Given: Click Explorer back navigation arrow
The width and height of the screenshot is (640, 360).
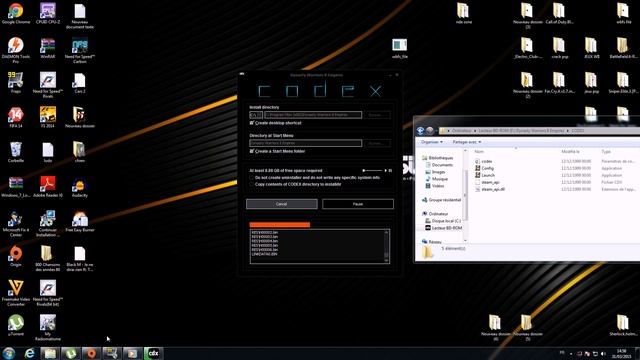Looking at the screenshot, I should coord(420,131).
